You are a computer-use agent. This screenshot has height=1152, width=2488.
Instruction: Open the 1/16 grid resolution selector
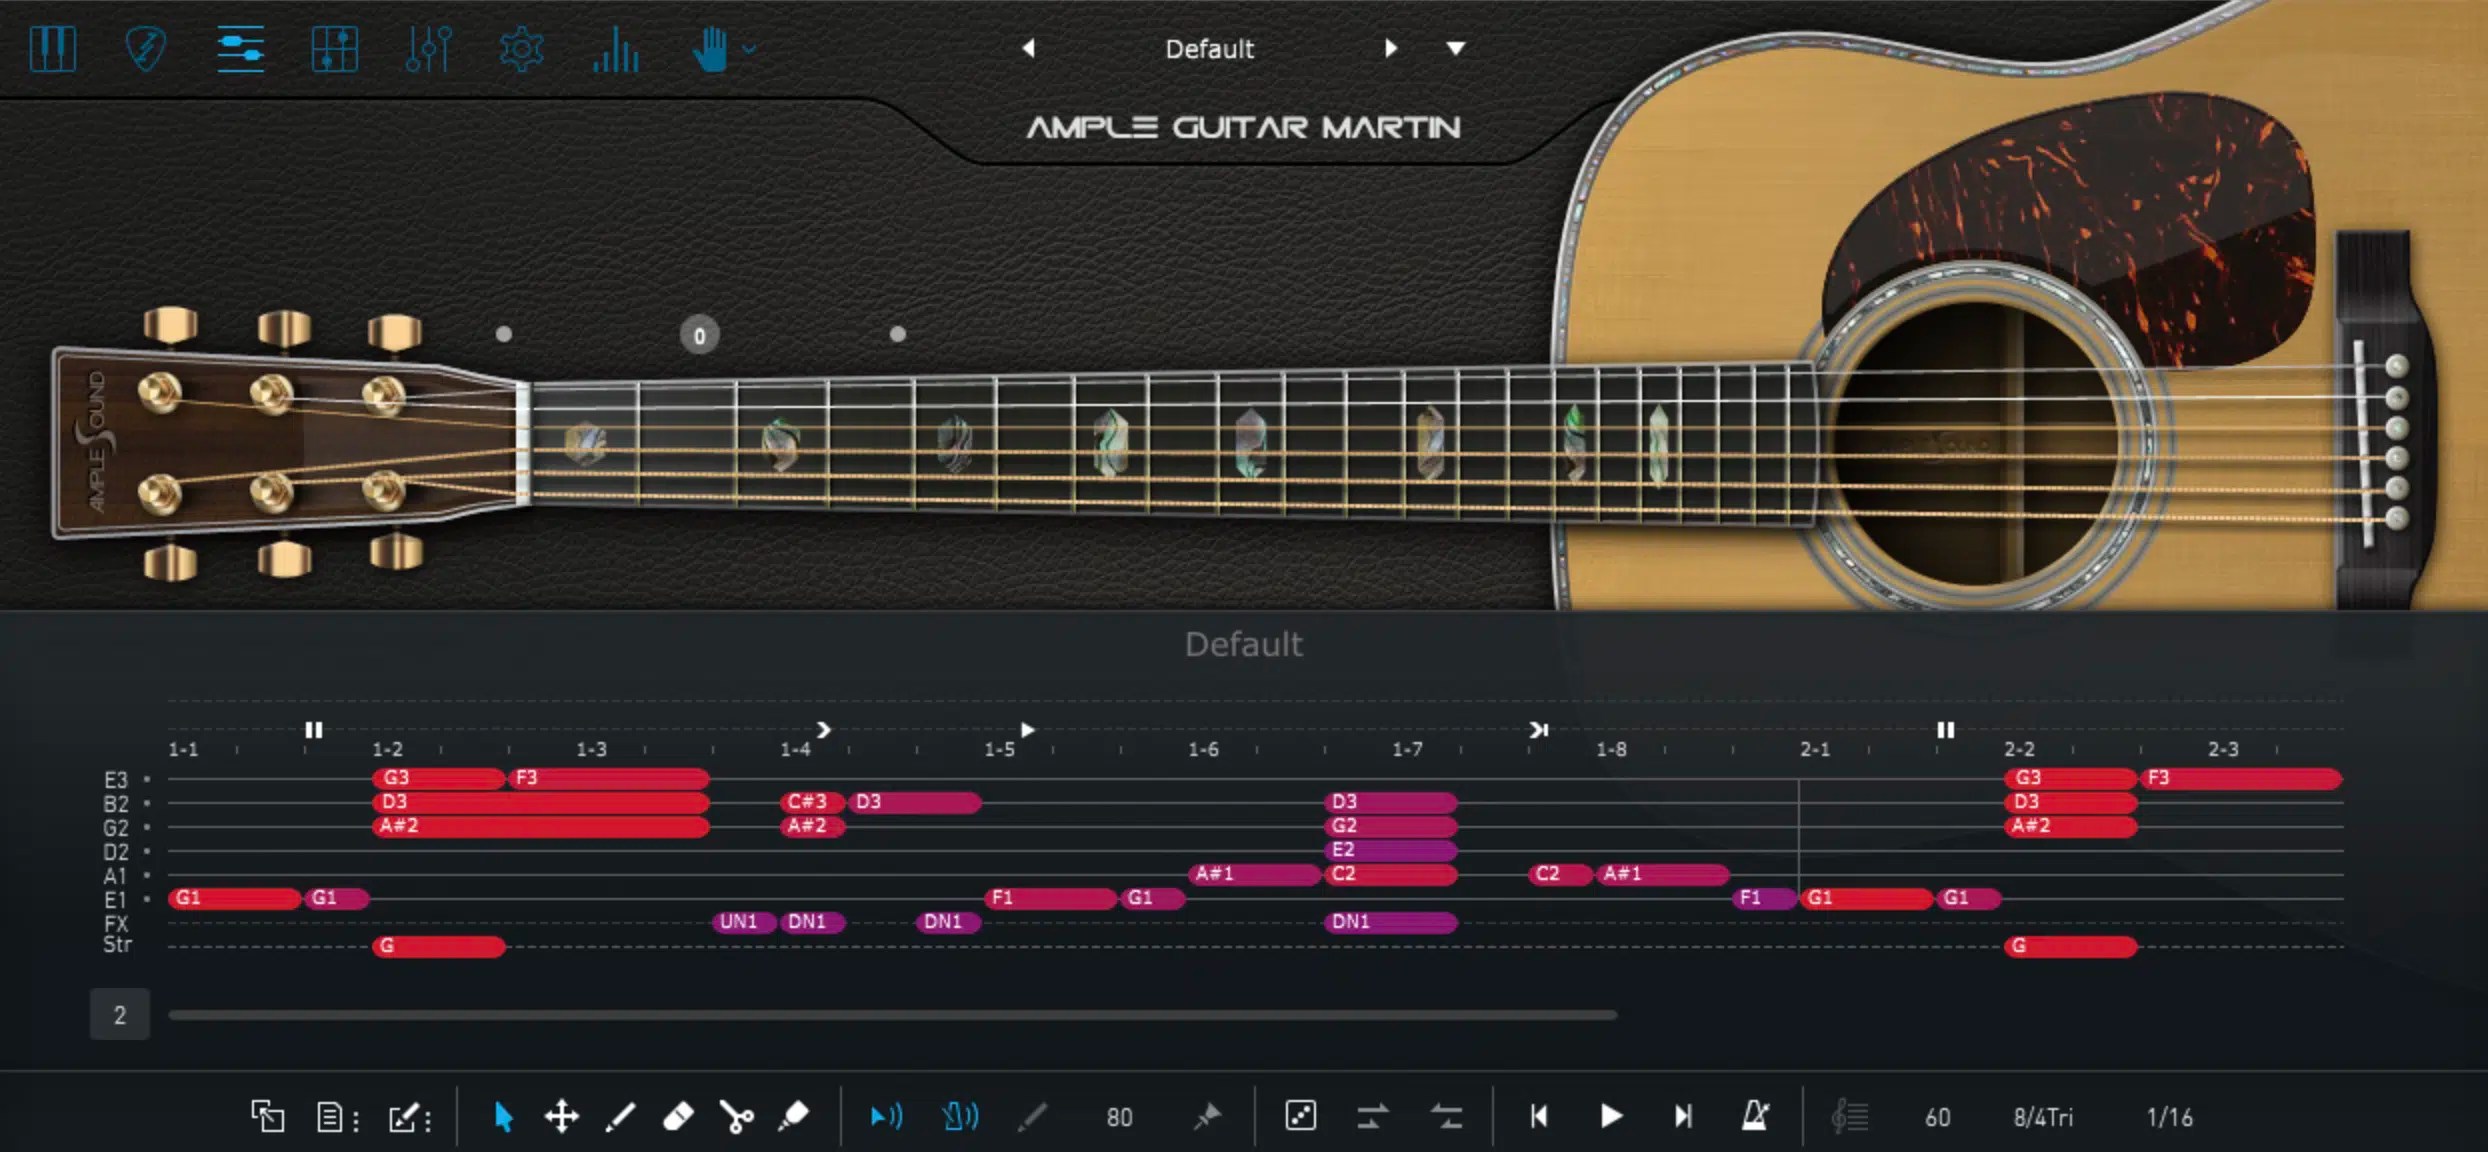[2170, 1117]
